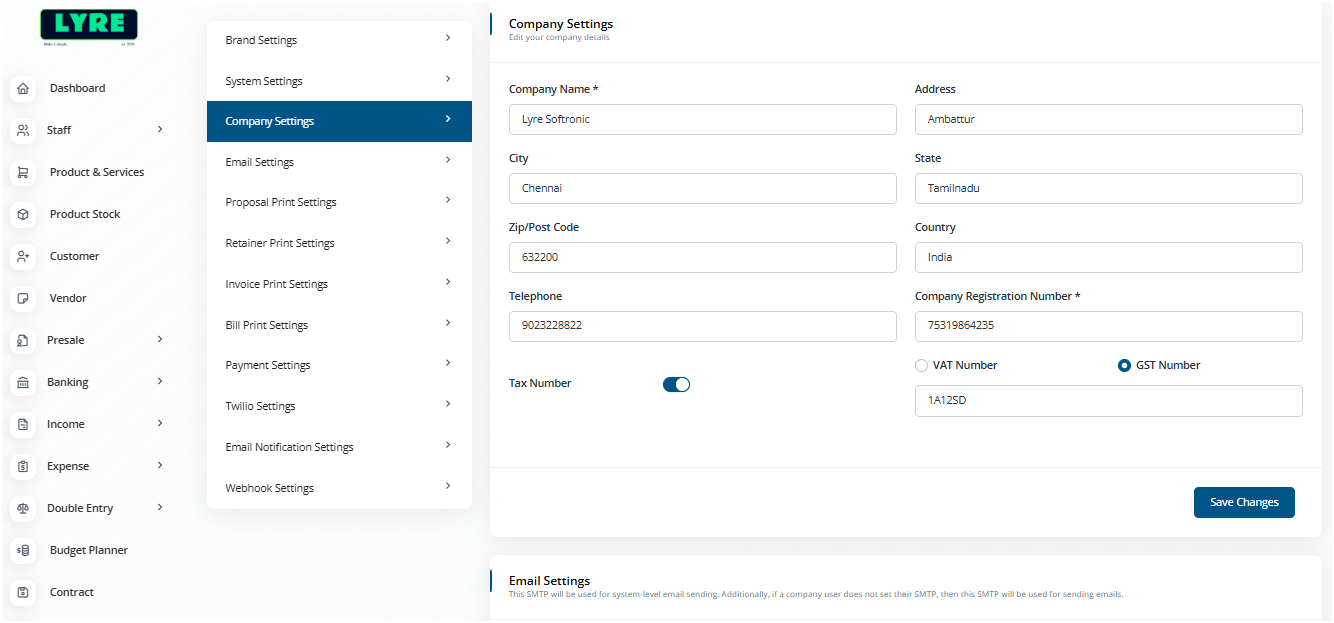Screen dimensions: 1334x623
Task: Select the VAT Number radio button
Action: tap(922, 366)
